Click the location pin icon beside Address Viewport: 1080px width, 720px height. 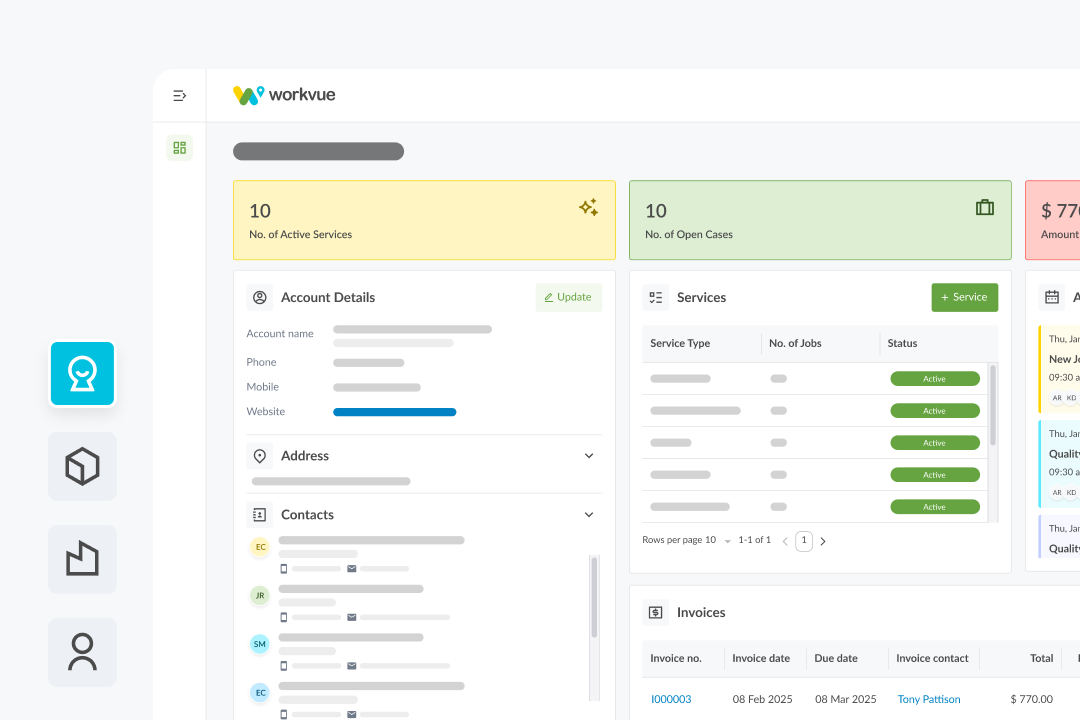[x=260, y=455]
